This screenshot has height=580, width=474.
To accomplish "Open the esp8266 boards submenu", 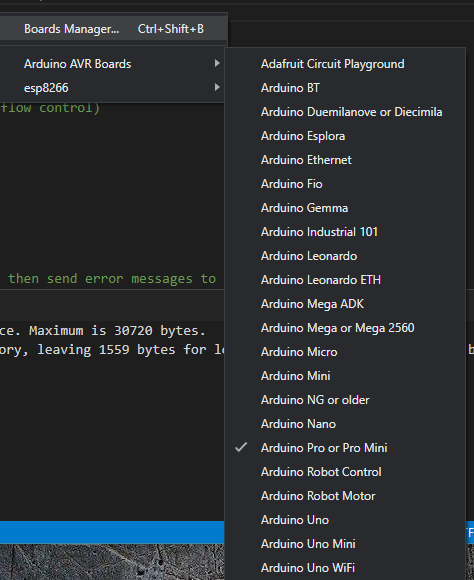I will [x=113, y=88].
